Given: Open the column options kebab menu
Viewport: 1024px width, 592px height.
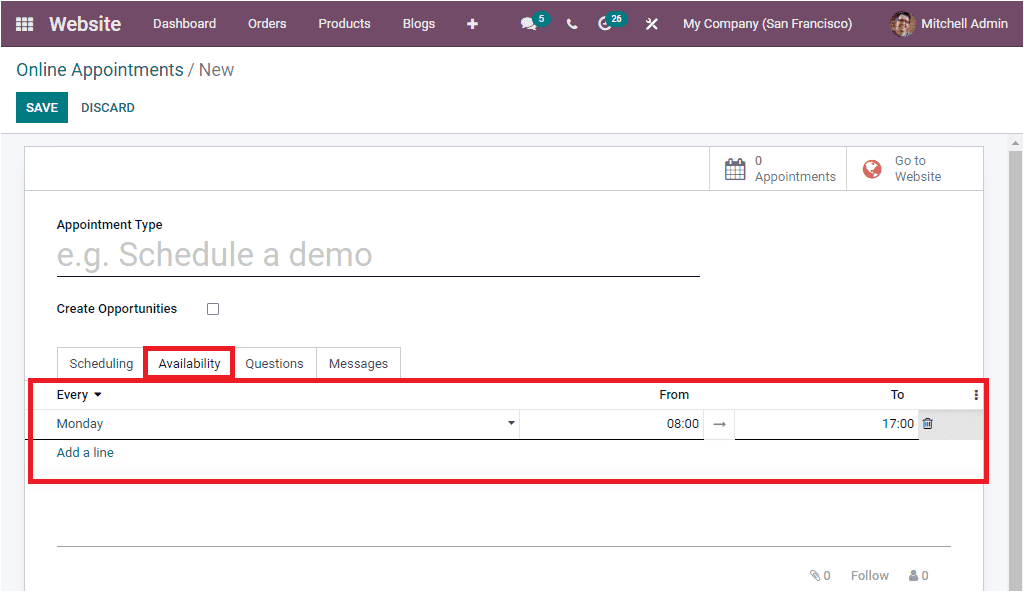Looking at the screenshot, I should pos(975,394).
